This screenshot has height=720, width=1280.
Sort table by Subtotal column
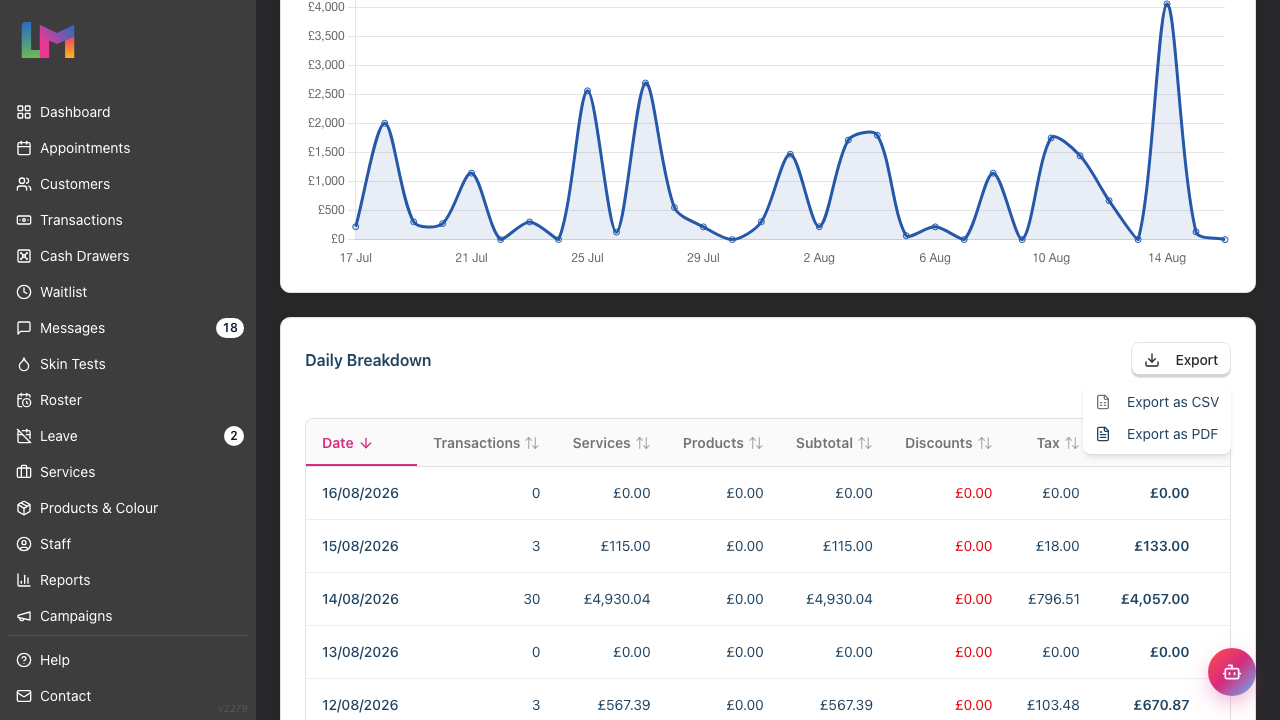(834, 443)
